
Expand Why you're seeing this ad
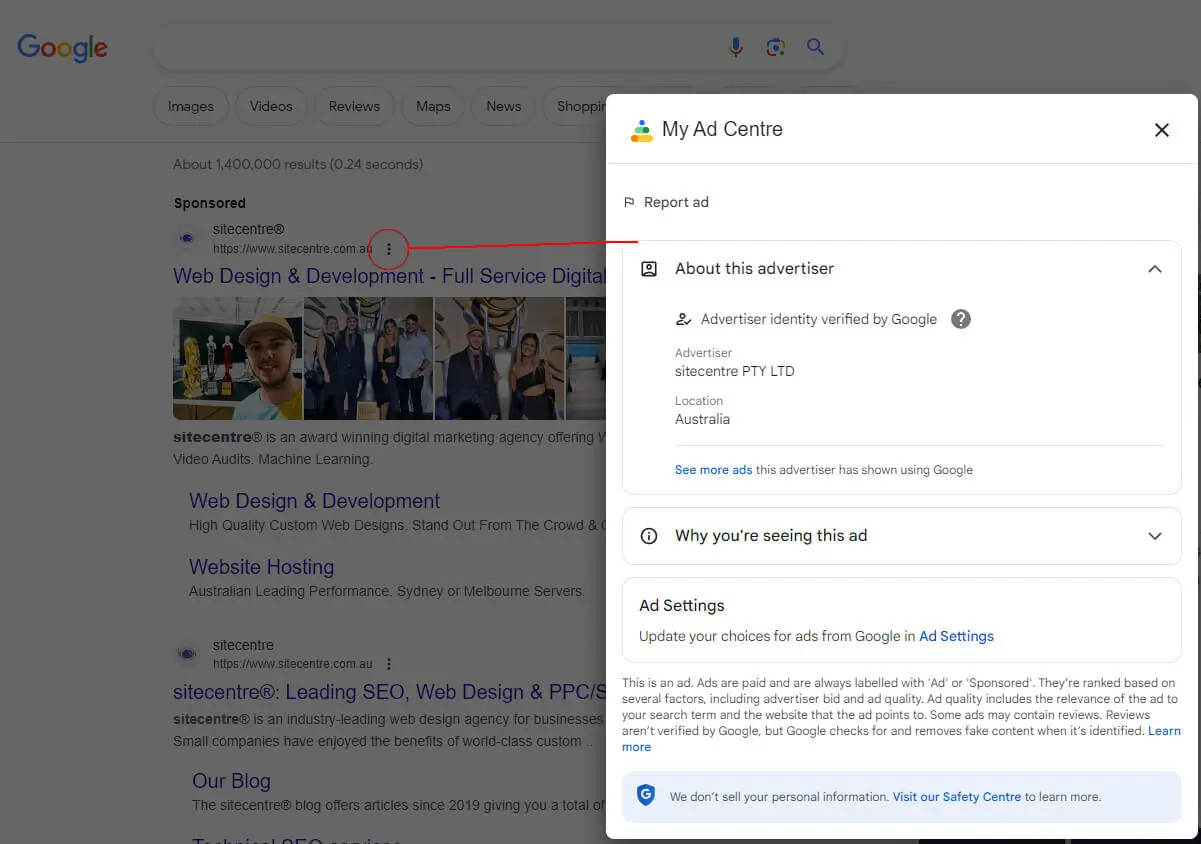1155,536
